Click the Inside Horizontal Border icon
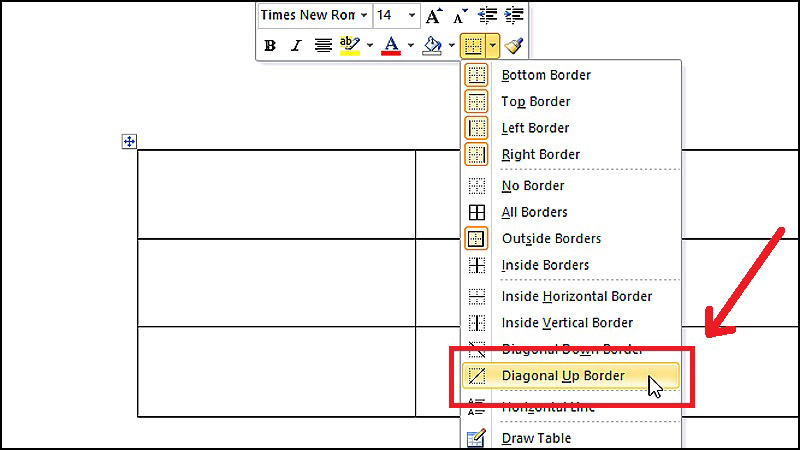Screen dimensions: 800x450 [x=477, y=296]
